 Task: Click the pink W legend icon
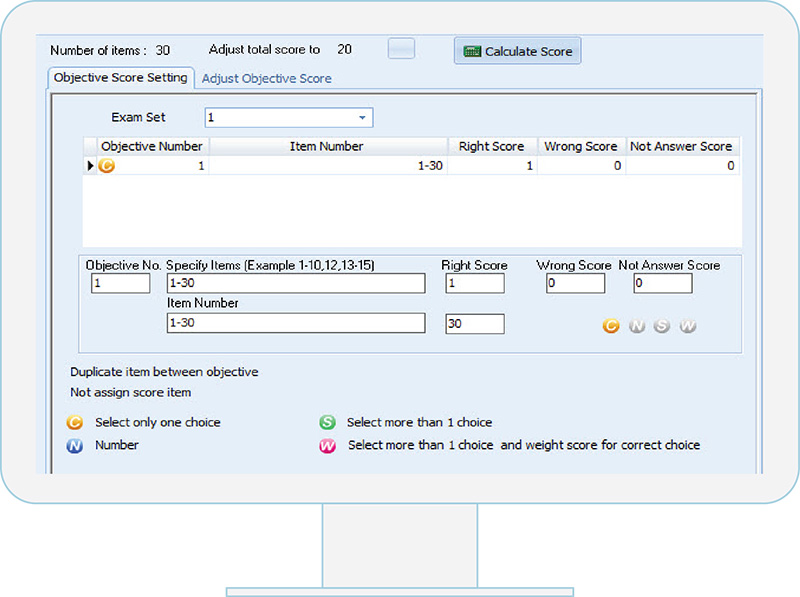click(x=328, y=445)
